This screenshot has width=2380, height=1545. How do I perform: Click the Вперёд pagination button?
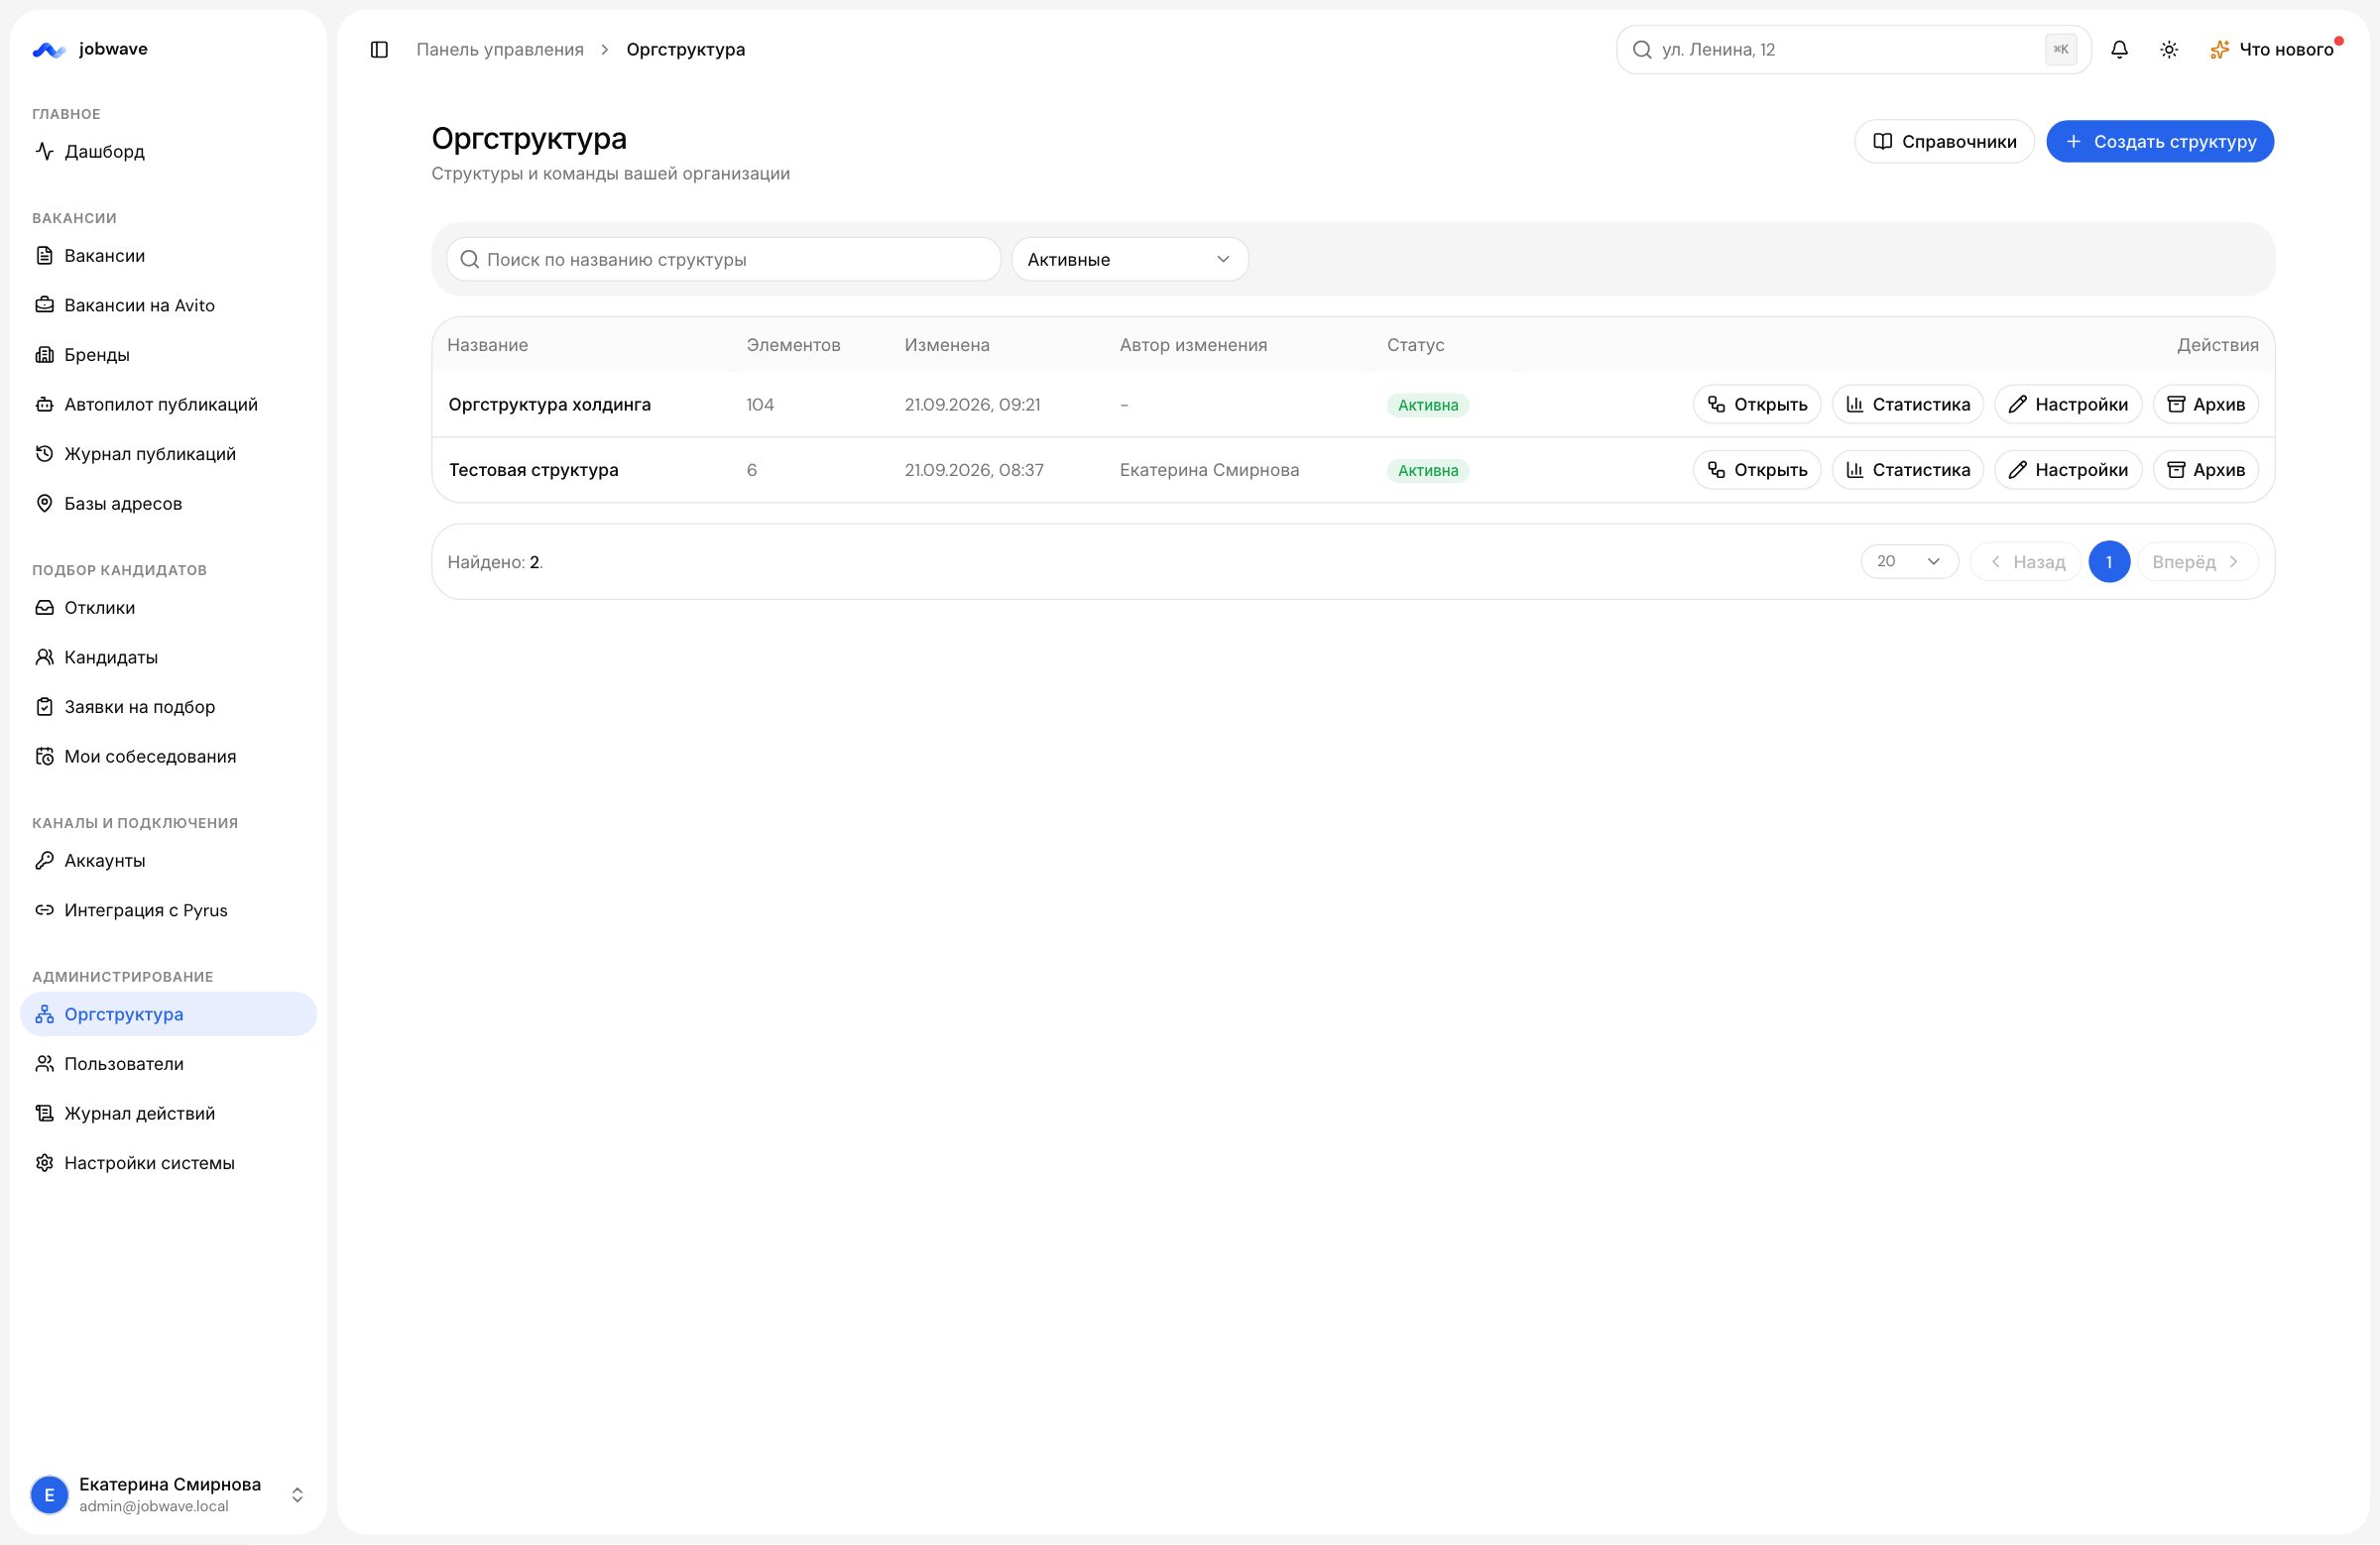click(x=2198, y=561)
